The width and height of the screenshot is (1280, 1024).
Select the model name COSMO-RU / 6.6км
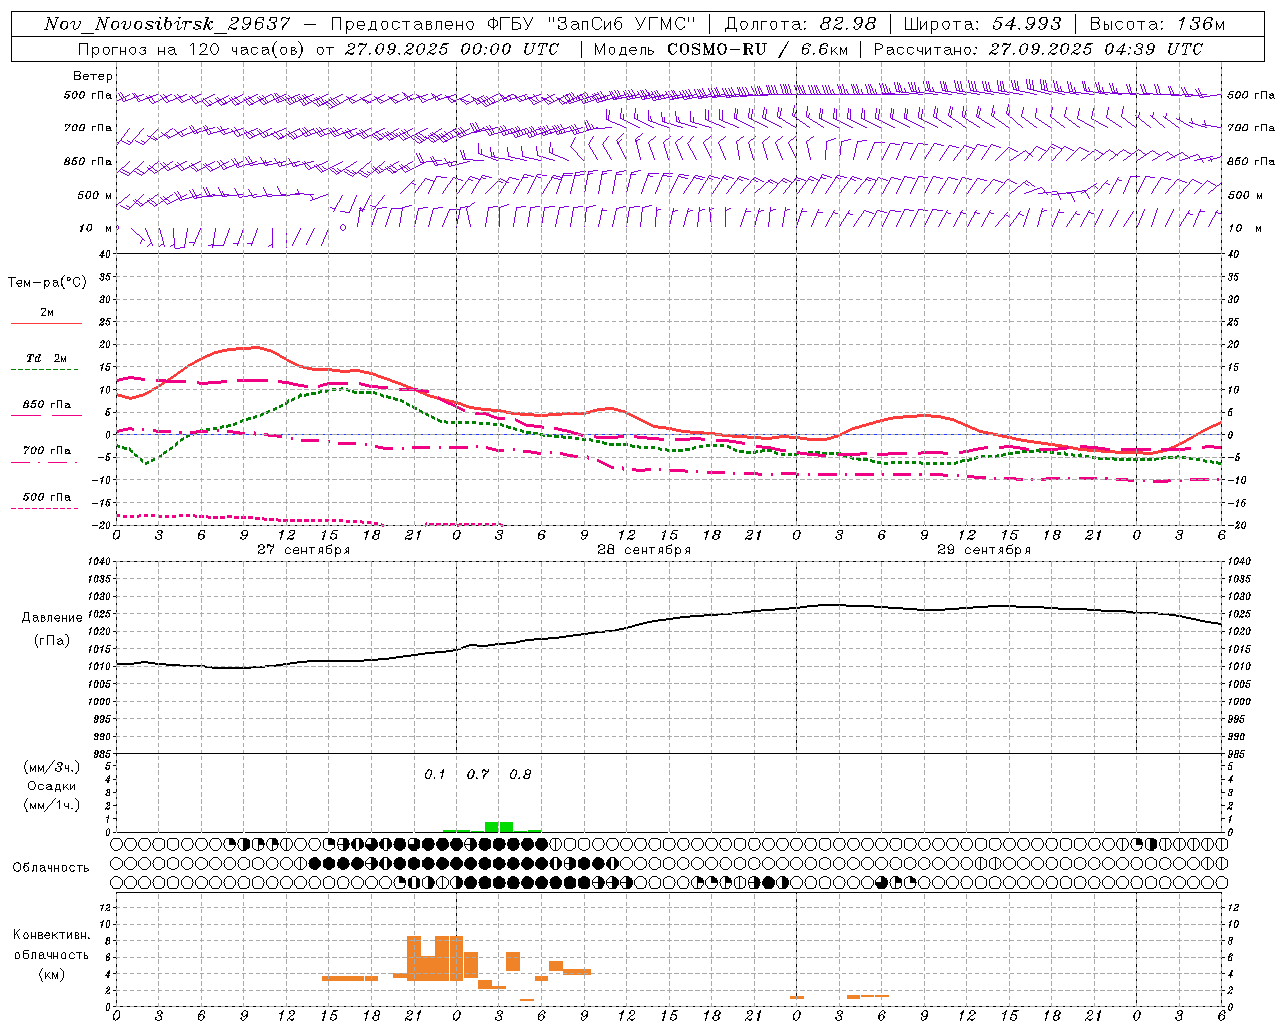pos(758,49)
